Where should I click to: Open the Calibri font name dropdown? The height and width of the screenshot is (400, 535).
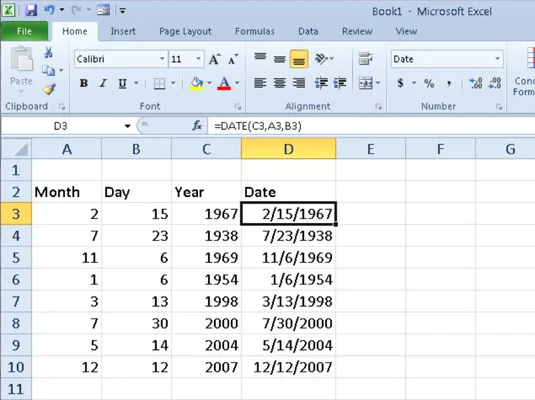click(x=162, y=59)
